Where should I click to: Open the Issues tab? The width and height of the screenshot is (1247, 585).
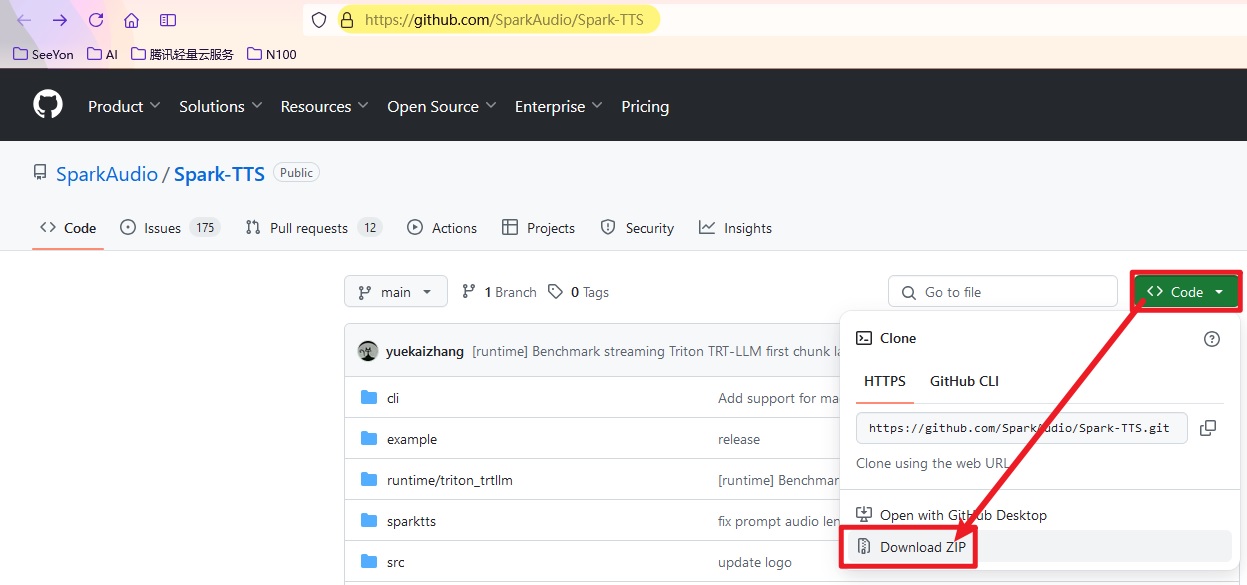pos(170,228)
